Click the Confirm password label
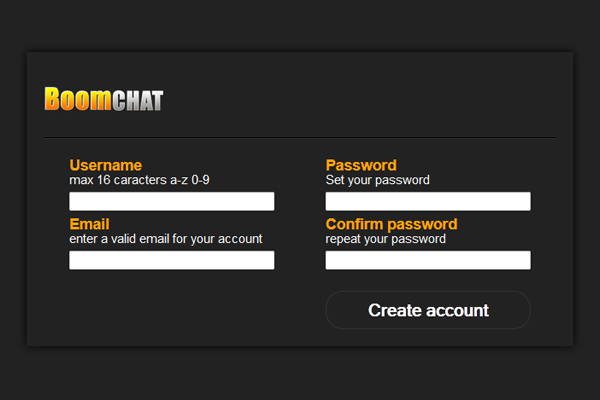Viewport: 600px width, 400px height. pyautogui.click(x=391, y=224)
